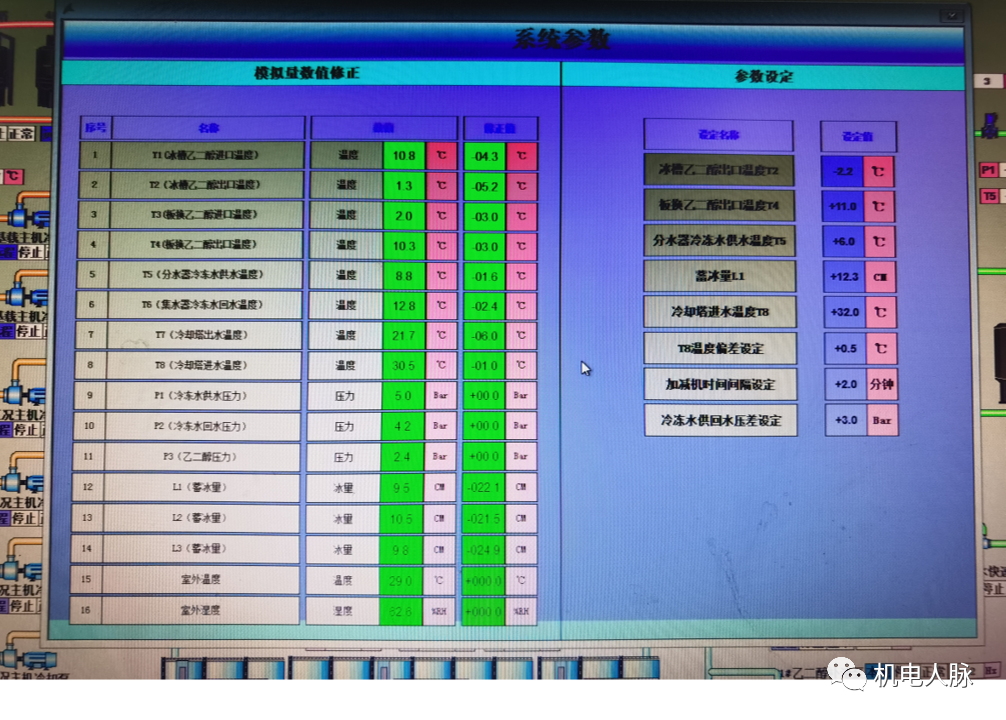This screenshot has width=1006, height=720.
Task: Select setpoint -2.2 for 冰槽乙二醇出口温度T2
Action: [x=843, y=171]
